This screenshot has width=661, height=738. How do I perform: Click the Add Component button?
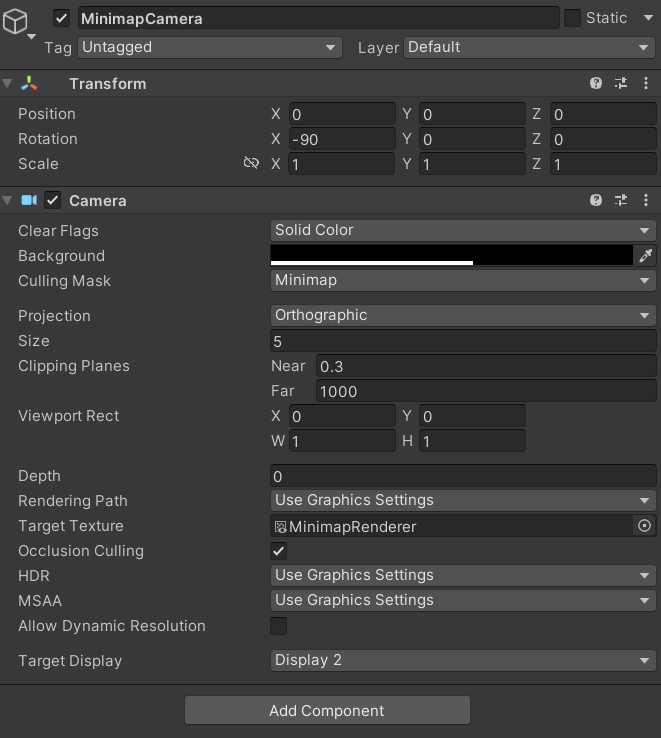click(x=327, y=710)
